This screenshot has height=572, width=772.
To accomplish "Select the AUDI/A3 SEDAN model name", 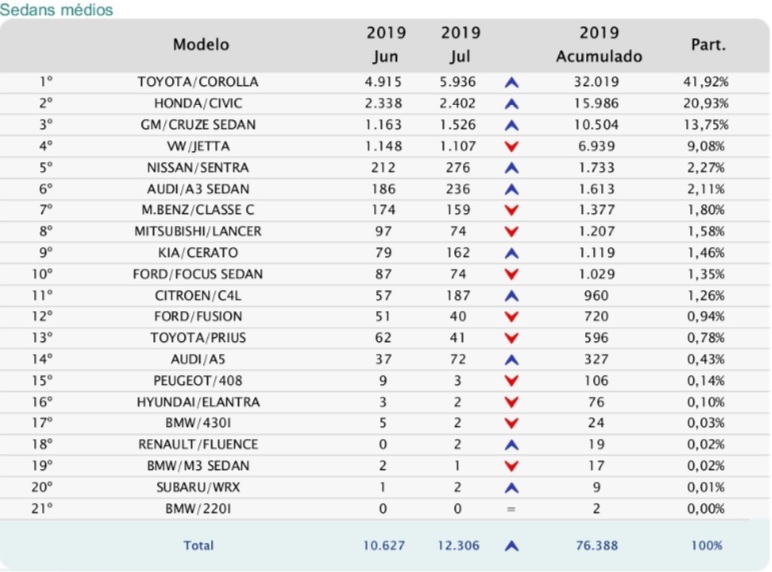I will click(198, 189).
